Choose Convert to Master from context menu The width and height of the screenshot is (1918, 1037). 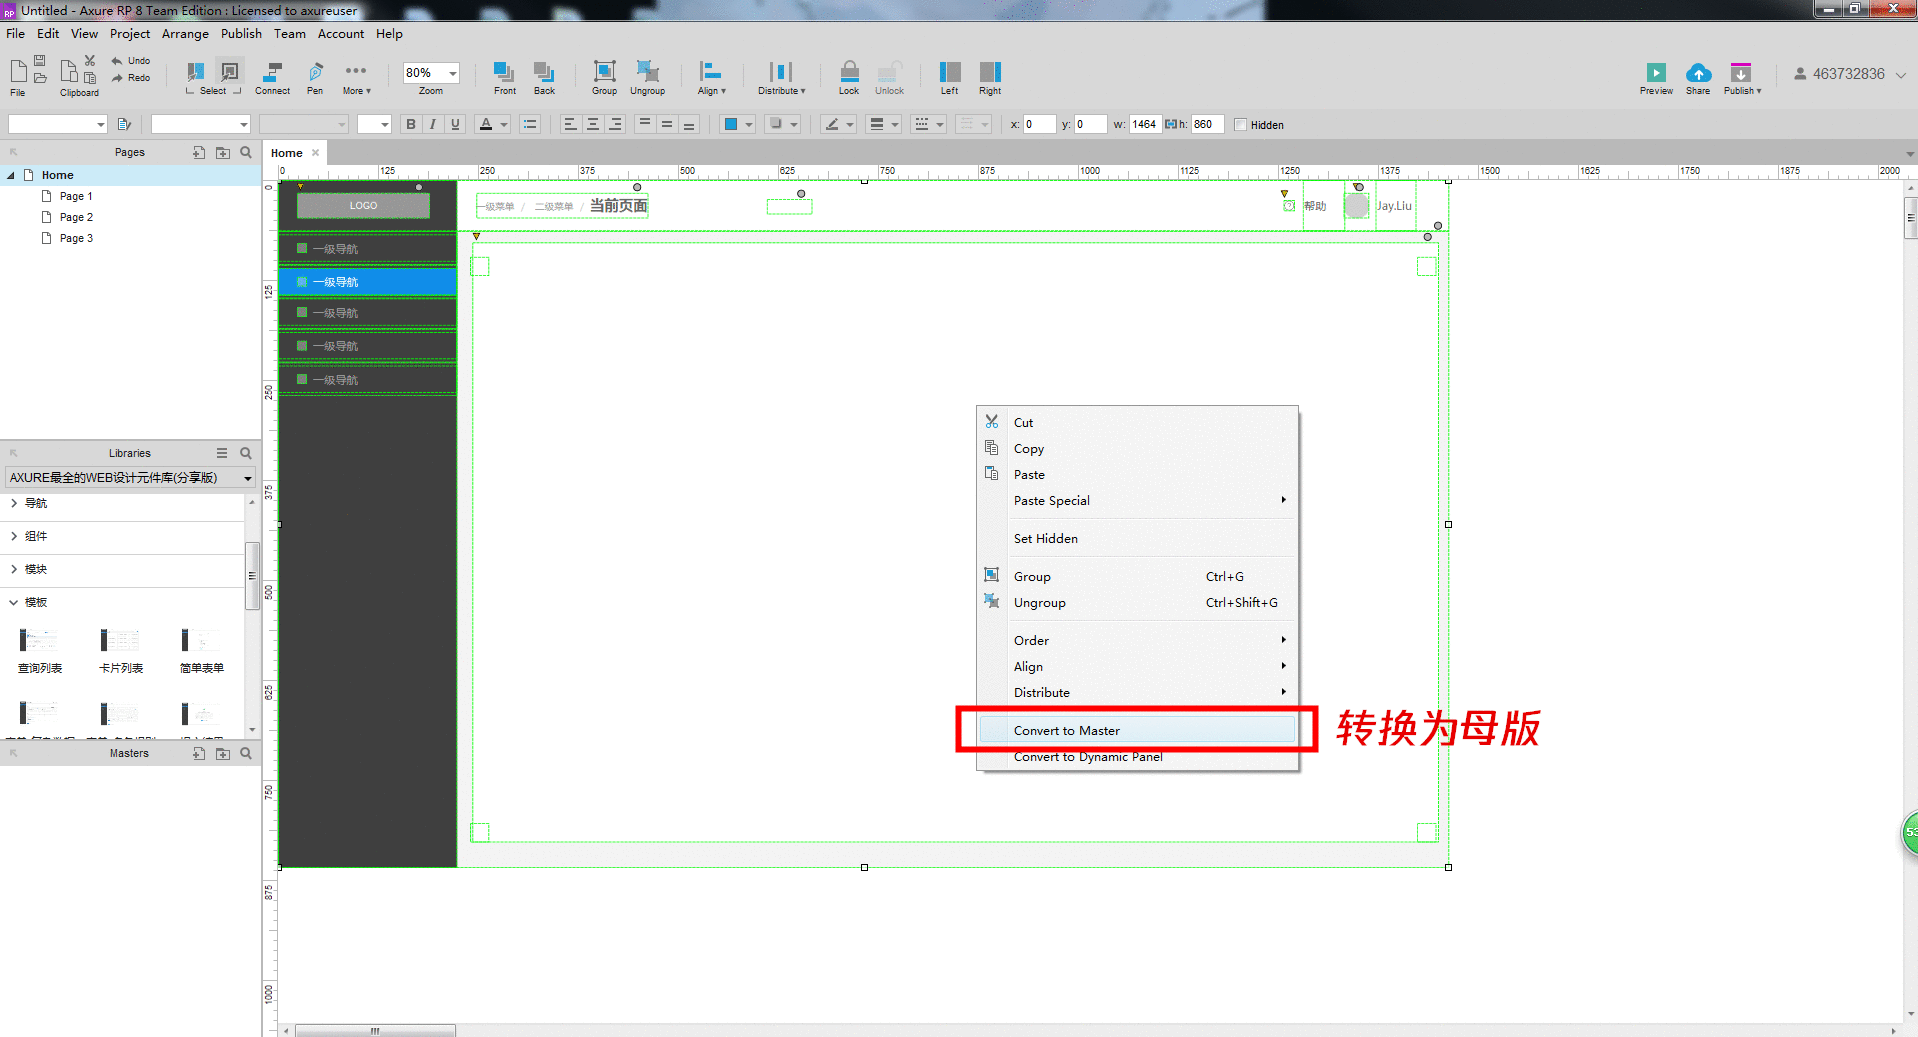(1137, 731)
